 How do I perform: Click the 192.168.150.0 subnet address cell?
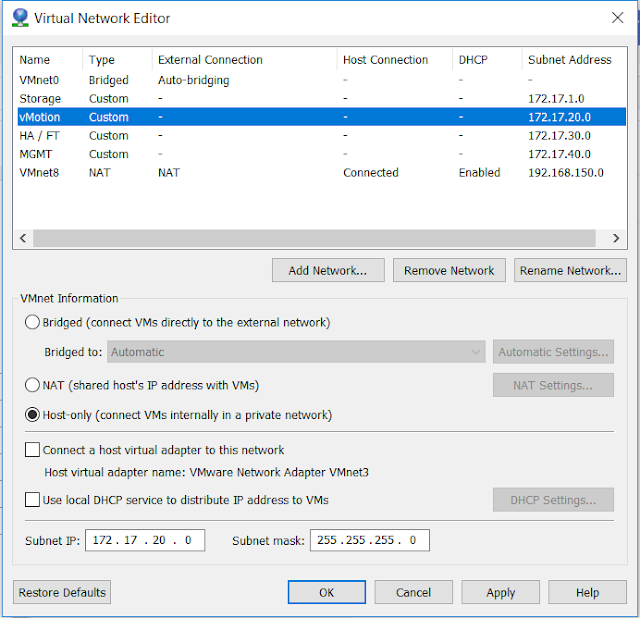coord(566,172)
